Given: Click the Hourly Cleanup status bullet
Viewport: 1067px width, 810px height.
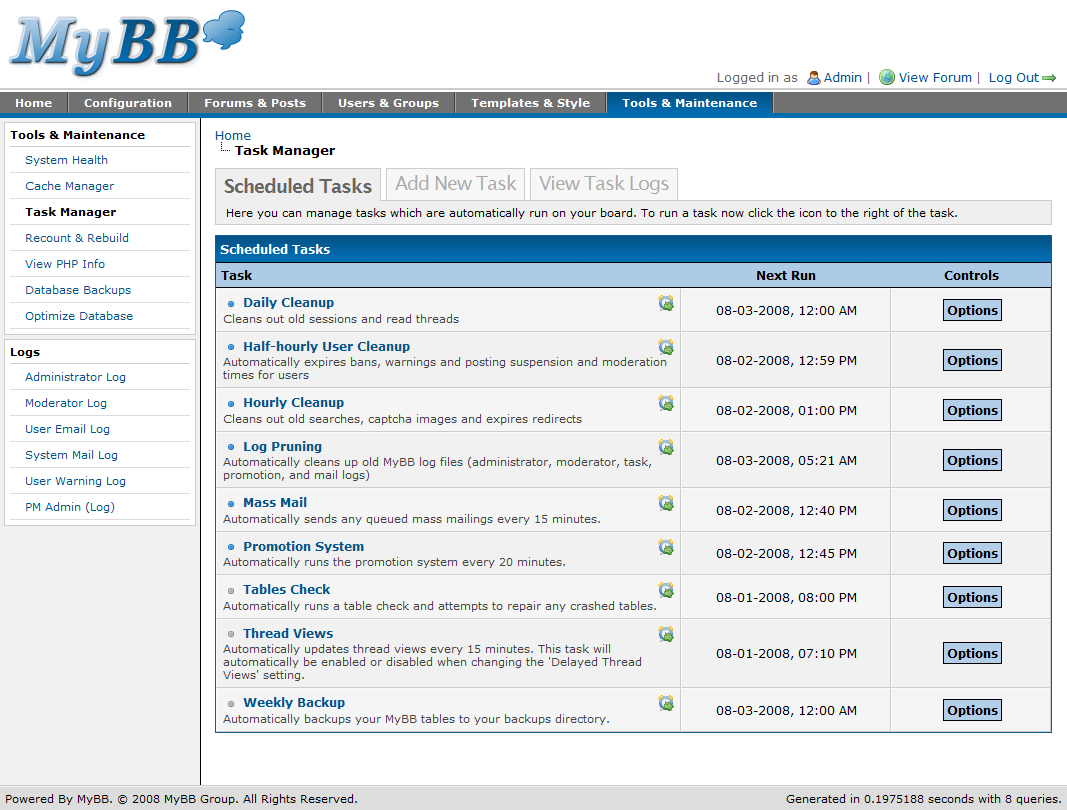Looking at the screenshot, I should (x=231, y=404).
